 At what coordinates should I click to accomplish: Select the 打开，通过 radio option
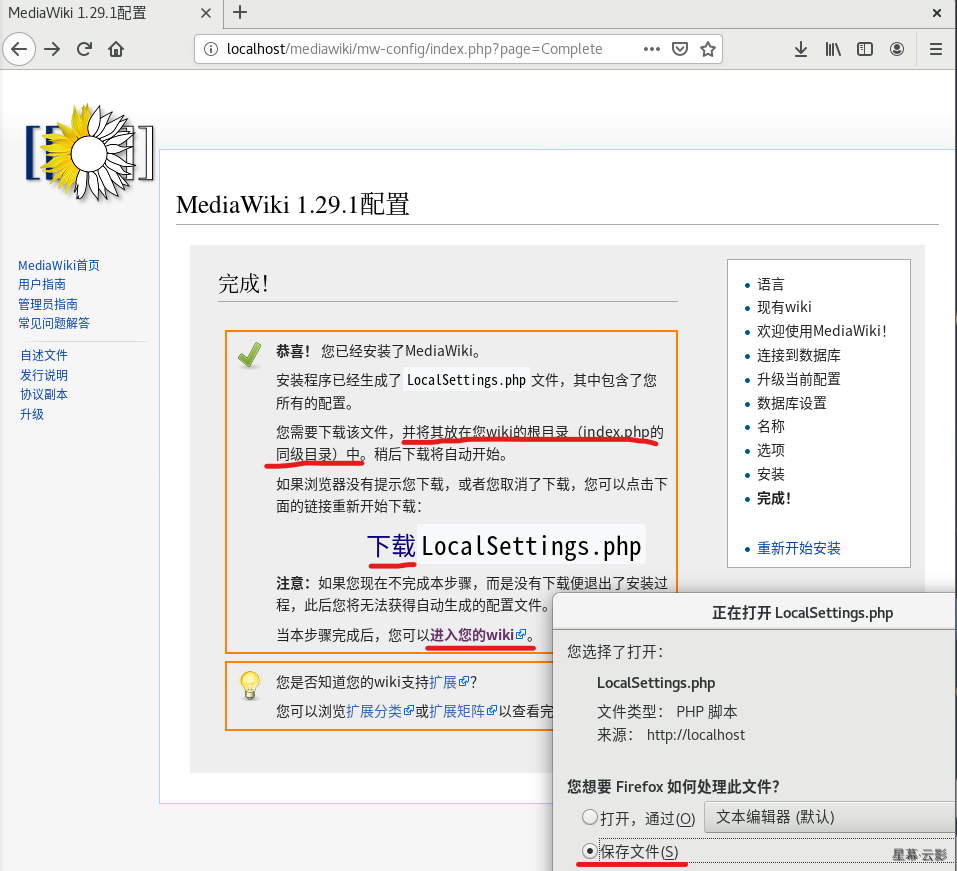click(x=590, y=818)
